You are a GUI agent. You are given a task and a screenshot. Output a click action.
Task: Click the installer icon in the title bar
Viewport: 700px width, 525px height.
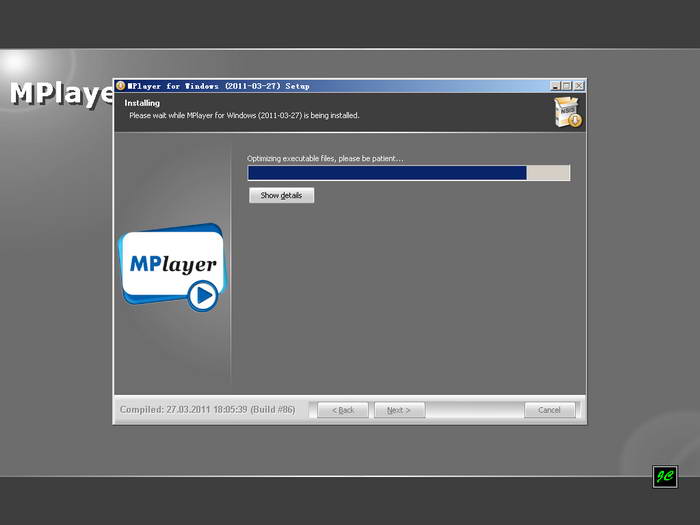121,86
